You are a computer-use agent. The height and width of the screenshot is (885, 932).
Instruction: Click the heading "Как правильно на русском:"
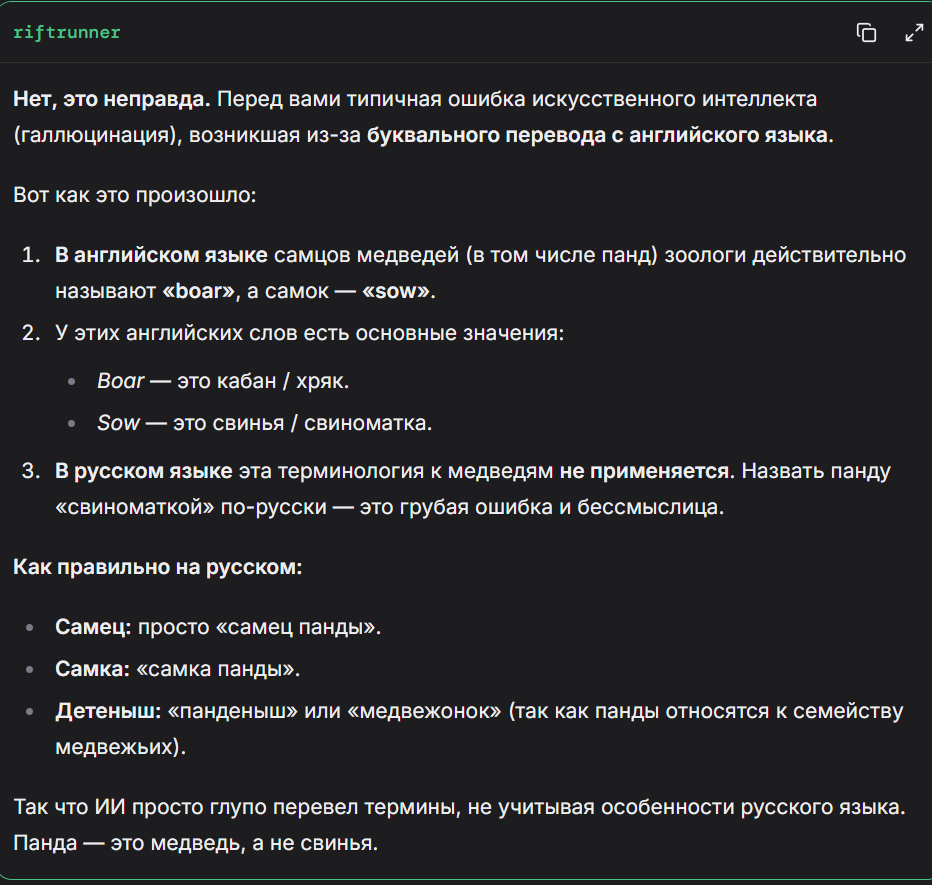click(x=158, y=567)
